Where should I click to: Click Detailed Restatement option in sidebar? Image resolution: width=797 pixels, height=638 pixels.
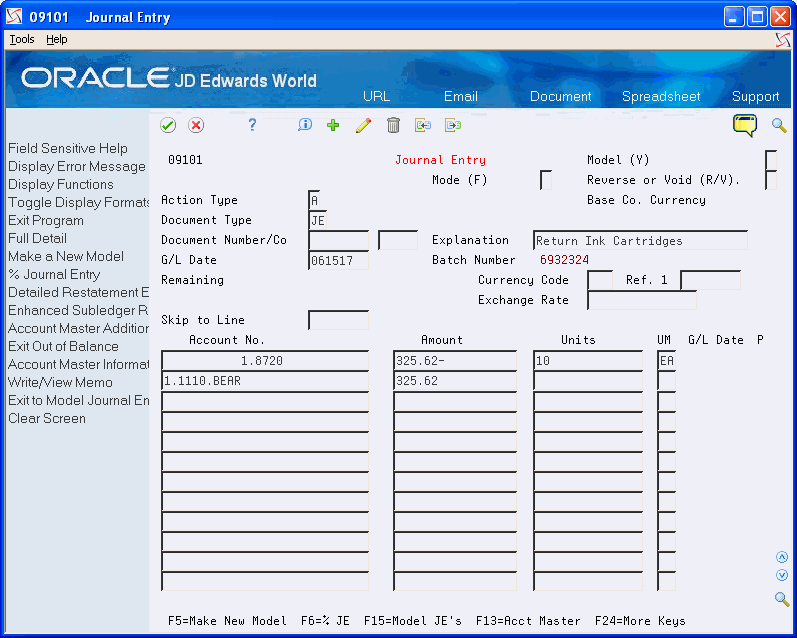tap(78, 292)
